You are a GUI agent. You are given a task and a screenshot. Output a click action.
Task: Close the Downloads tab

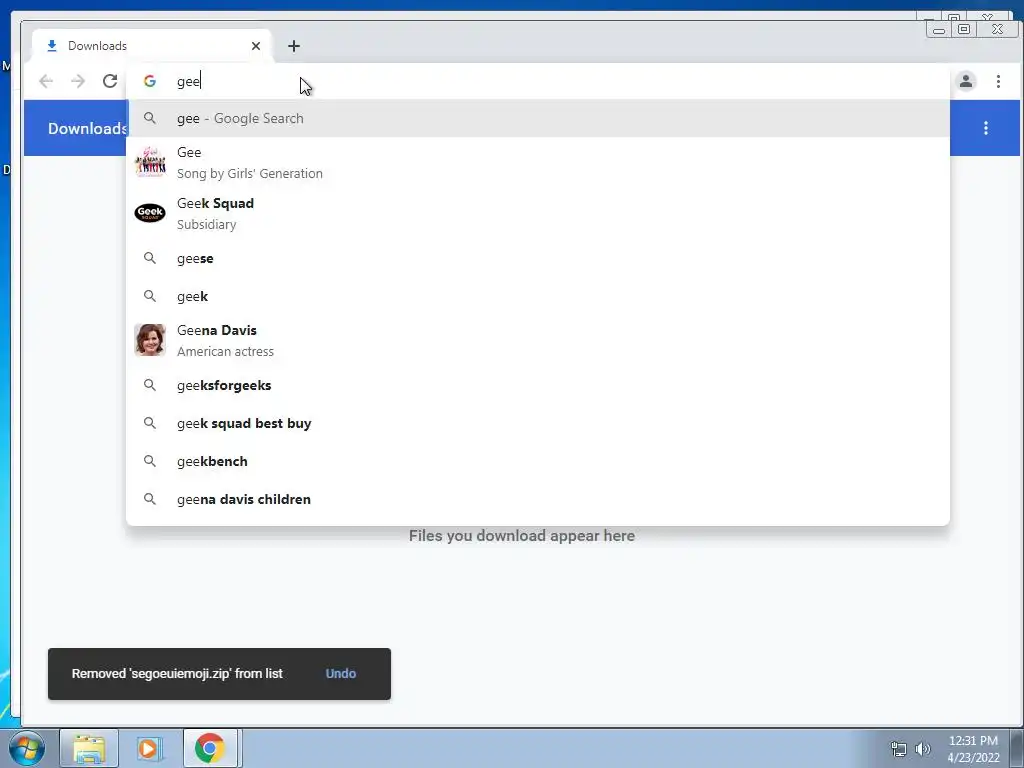click(256, 46)
